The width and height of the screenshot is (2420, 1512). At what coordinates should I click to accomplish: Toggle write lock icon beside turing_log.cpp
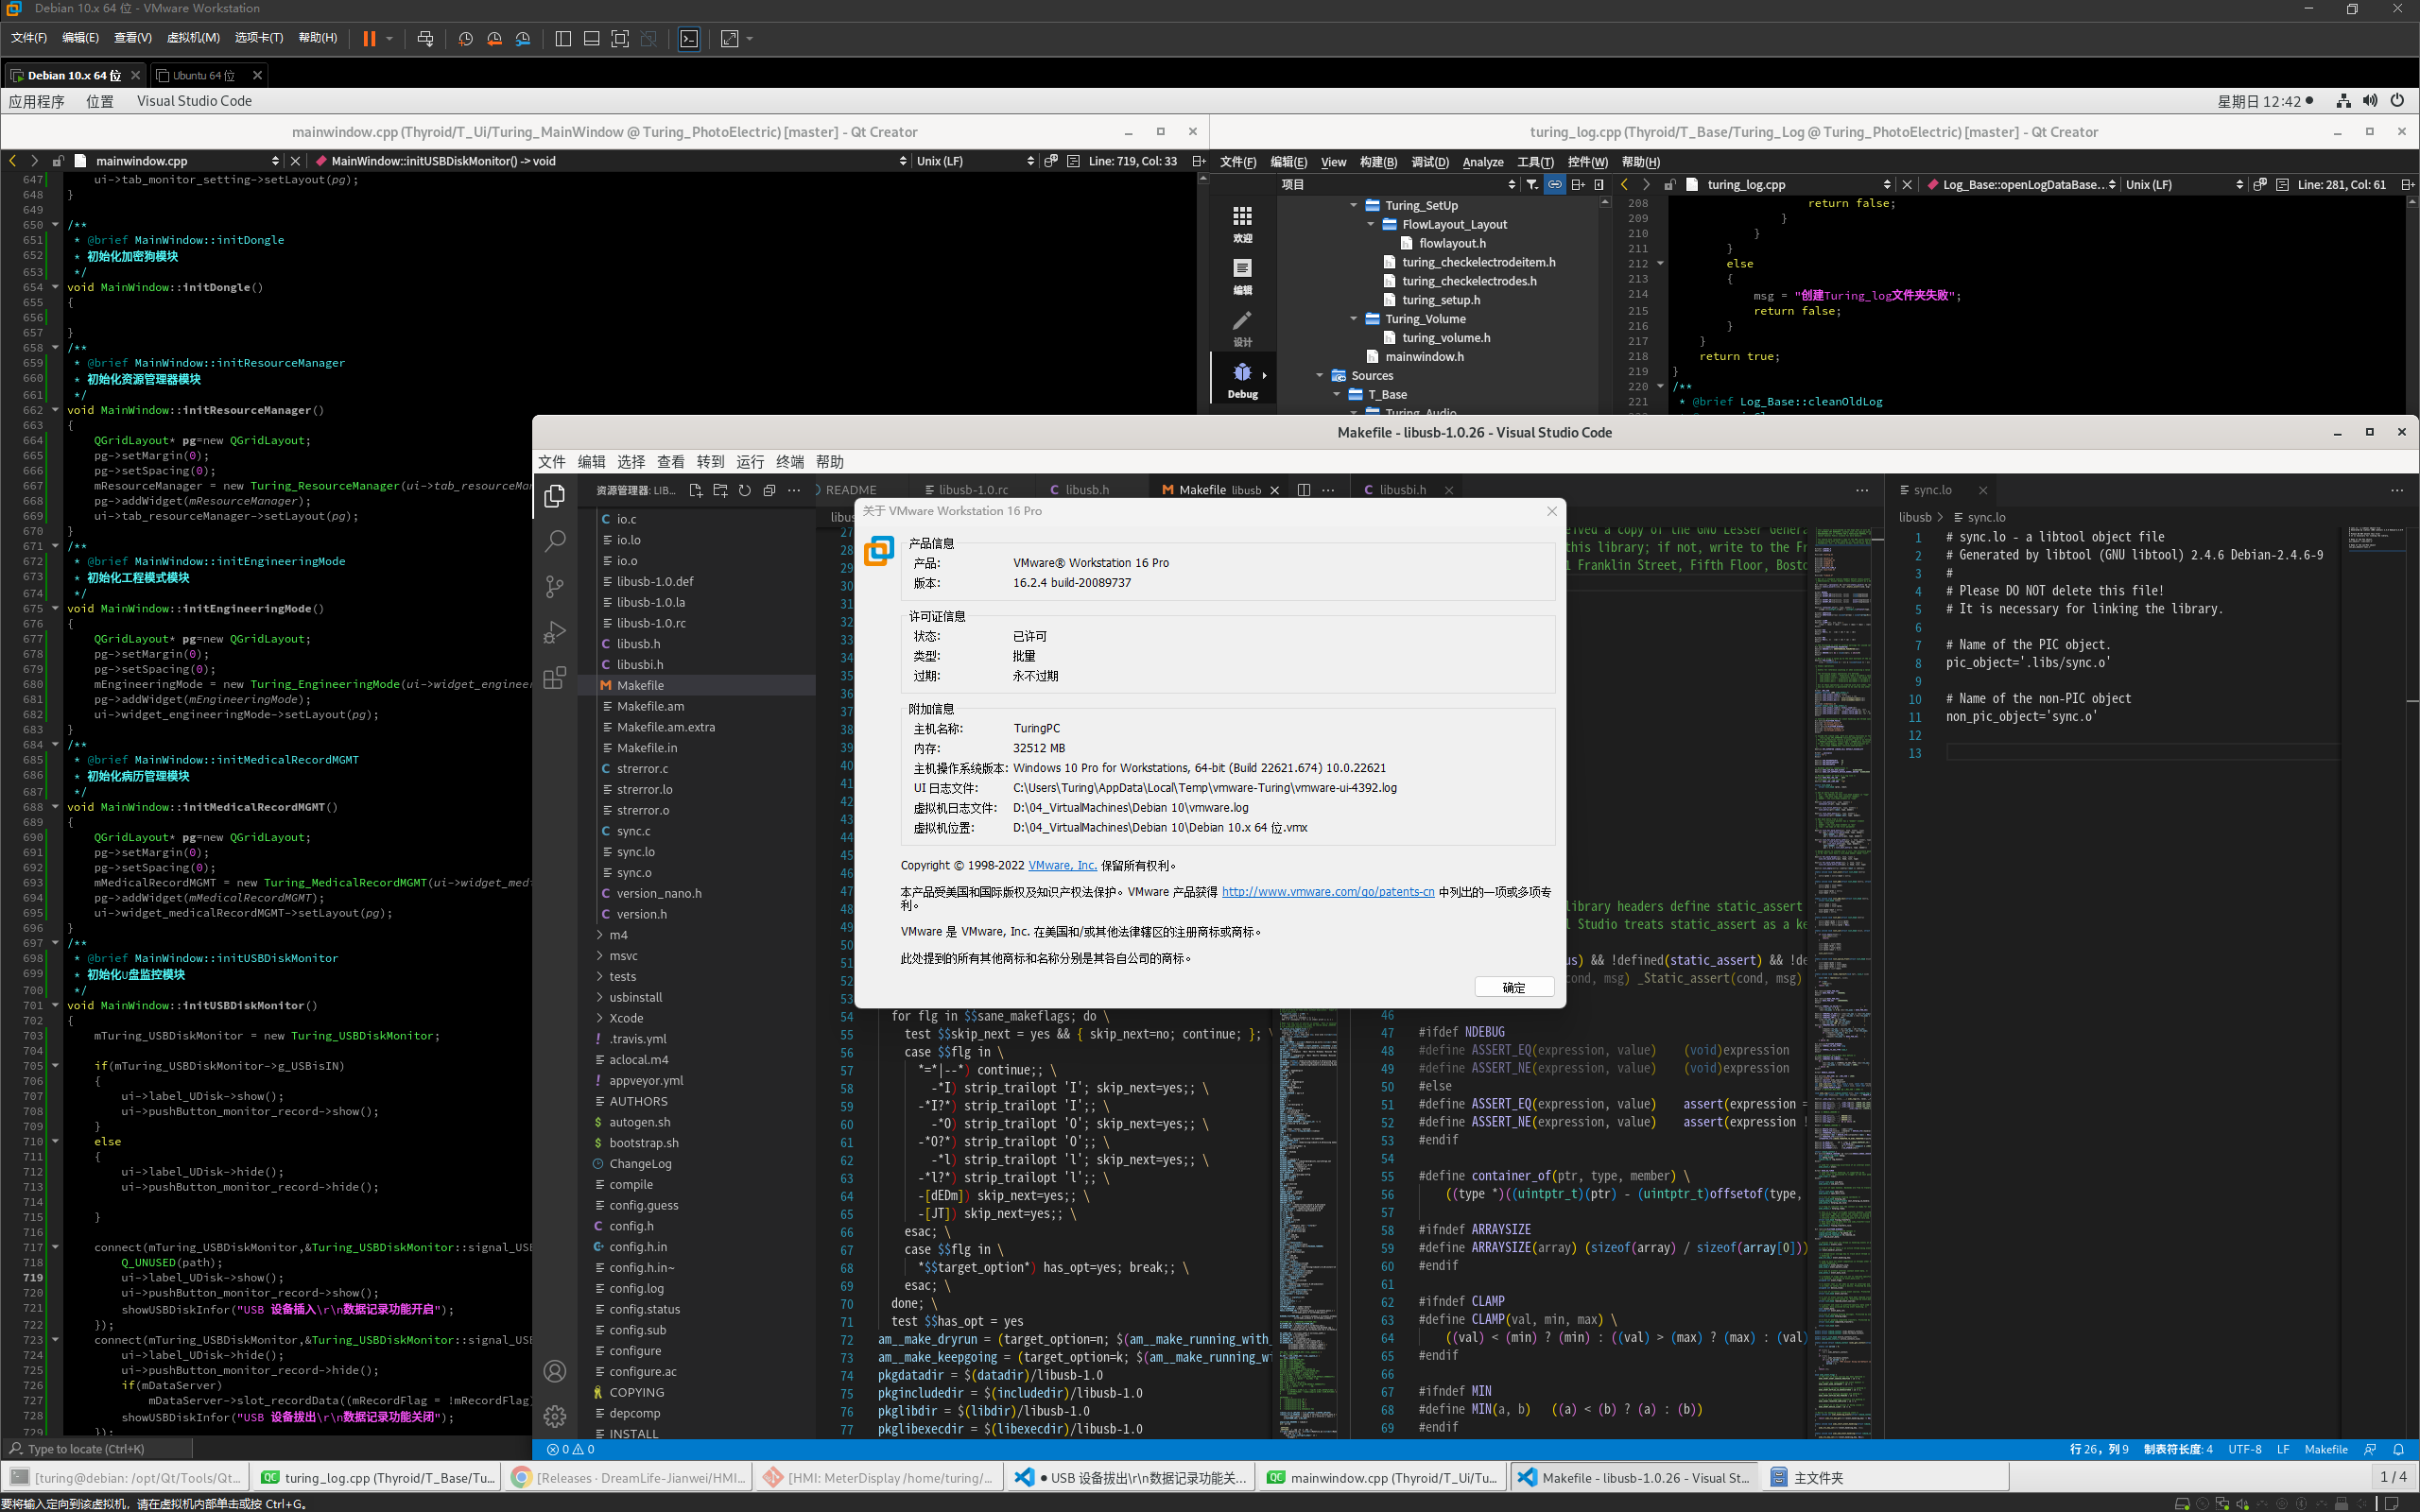click(1669, 185)
